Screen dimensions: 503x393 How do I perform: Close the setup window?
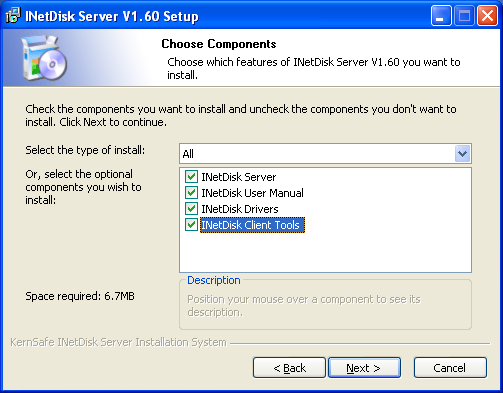(487, 16)
